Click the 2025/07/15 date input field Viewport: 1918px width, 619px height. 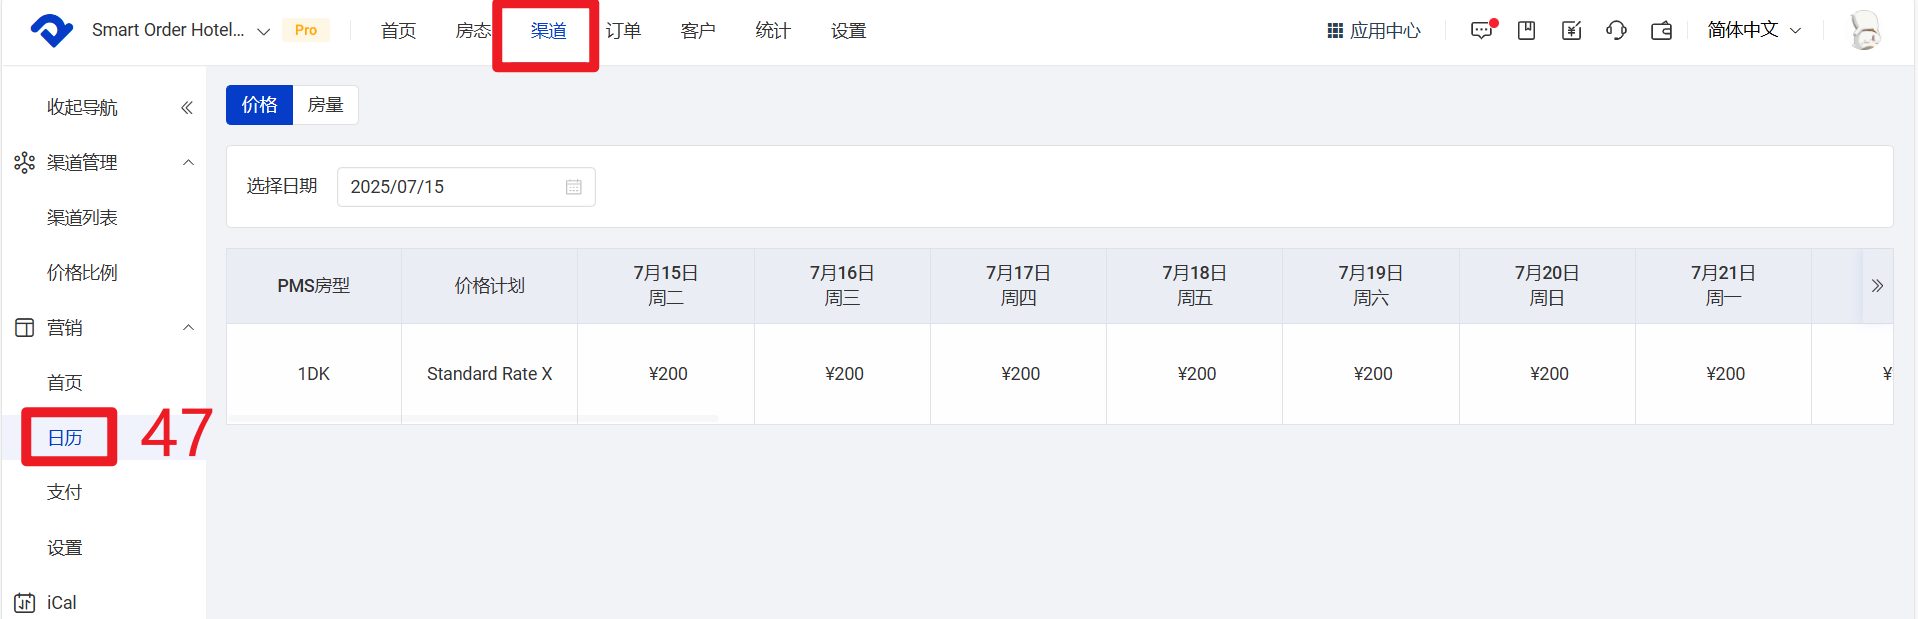tap(450, 187)
